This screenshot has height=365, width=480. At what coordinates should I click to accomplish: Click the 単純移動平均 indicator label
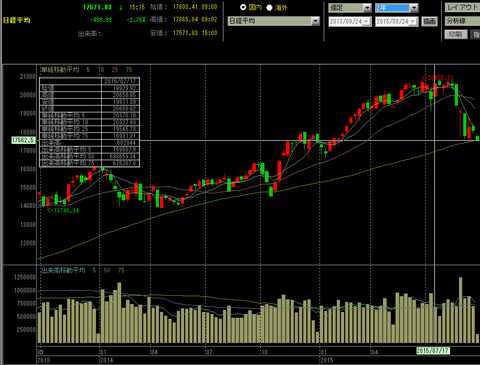point(60,70)
